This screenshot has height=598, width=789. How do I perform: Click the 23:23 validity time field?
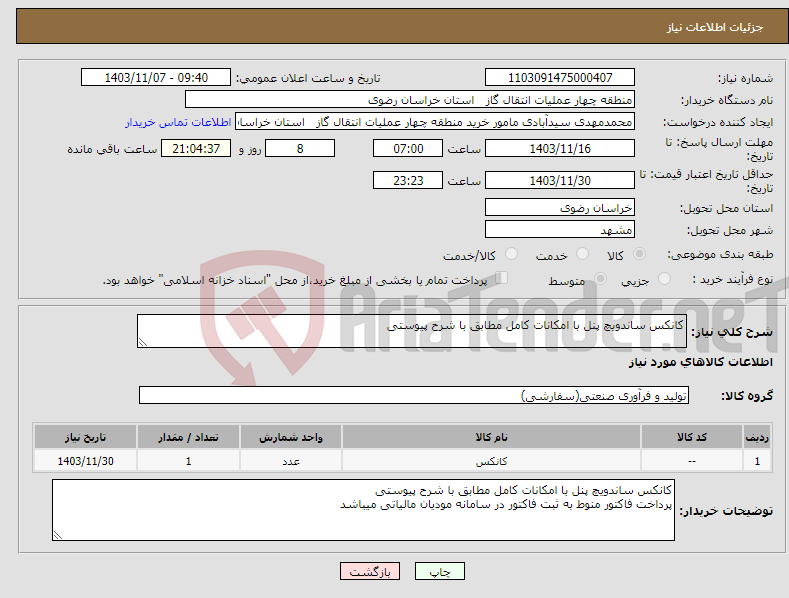click(408, 180)
